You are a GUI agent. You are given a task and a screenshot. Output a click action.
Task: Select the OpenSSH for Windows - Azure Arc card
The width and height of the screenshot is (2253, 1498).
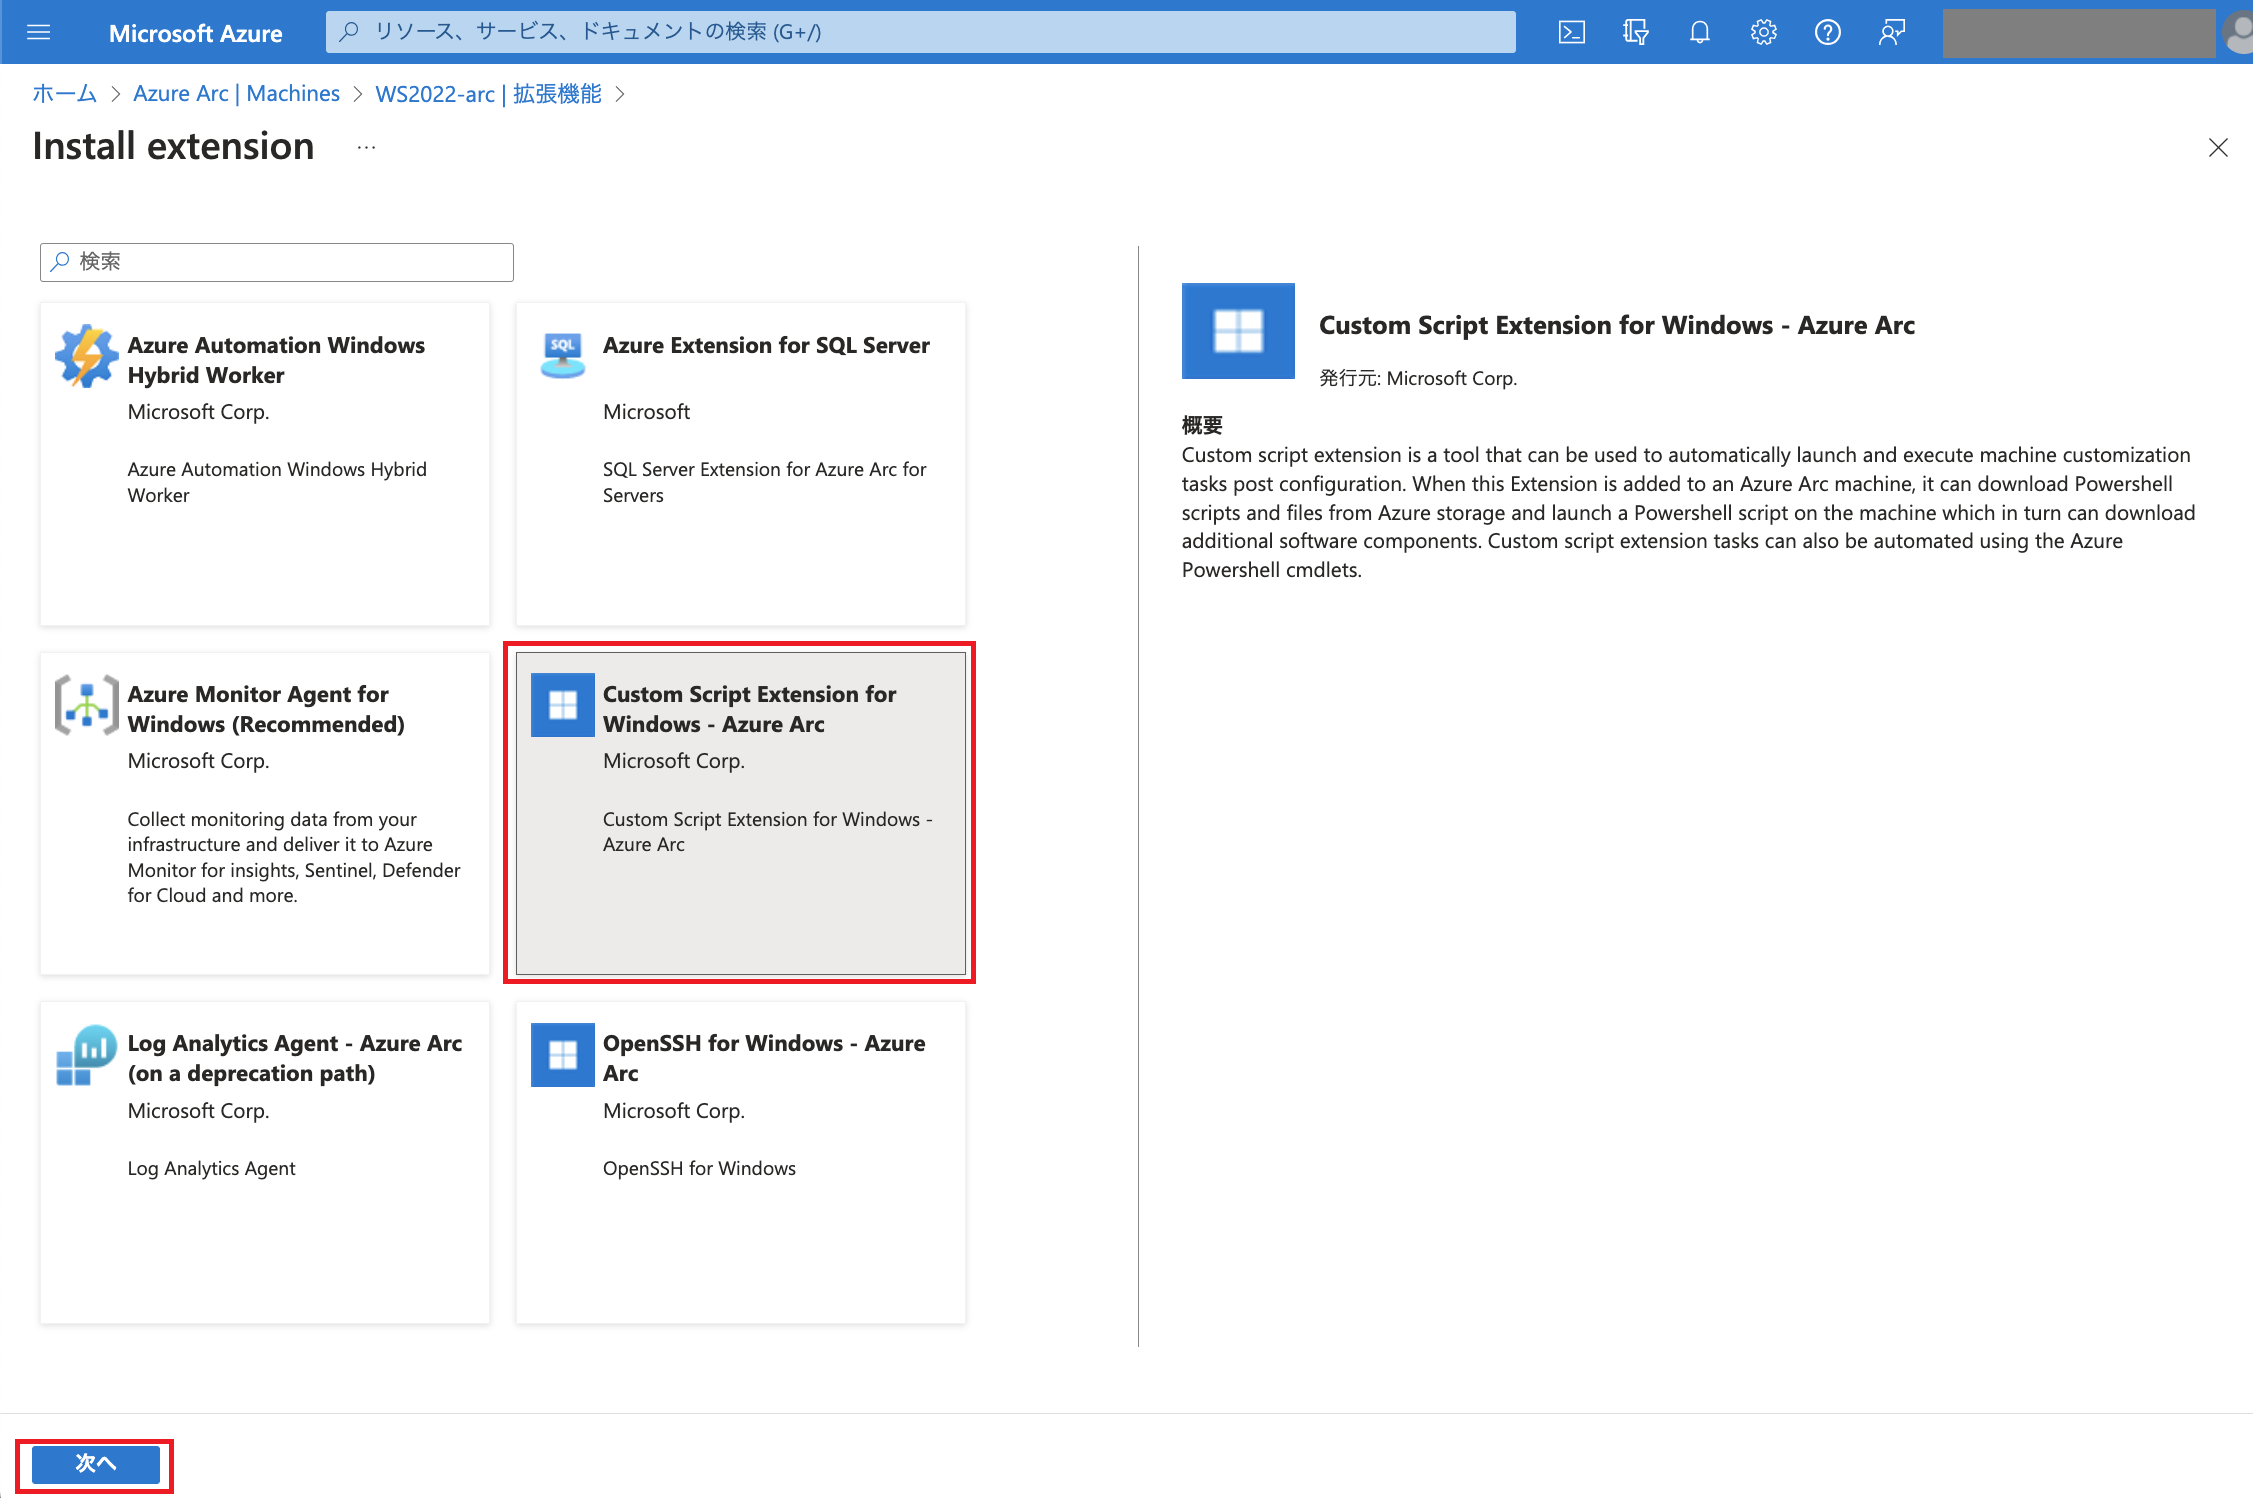pyautogui.click(x=740, y=1163)
